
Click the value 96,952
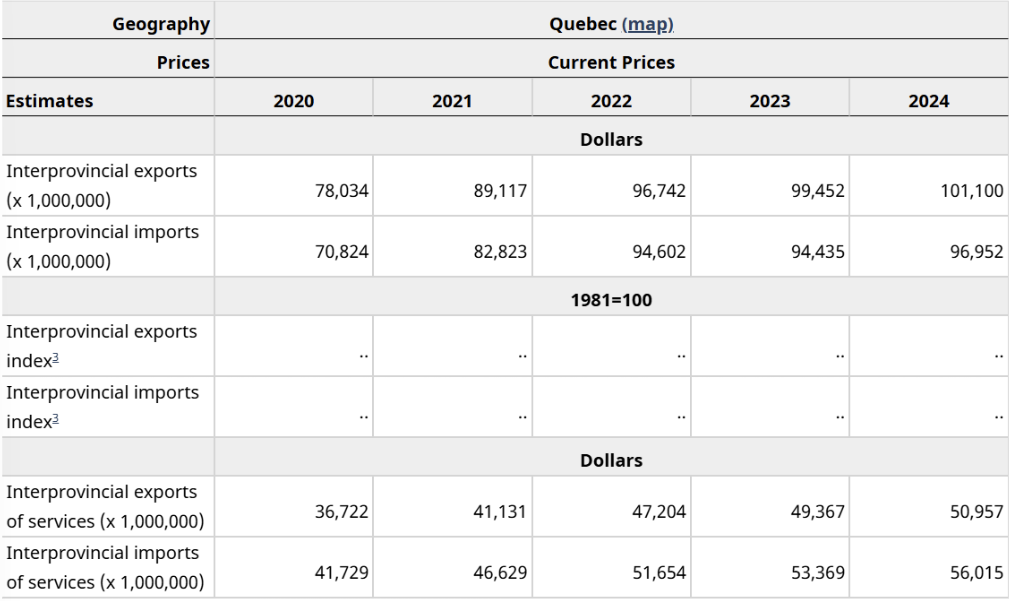(x=977, y=252)
